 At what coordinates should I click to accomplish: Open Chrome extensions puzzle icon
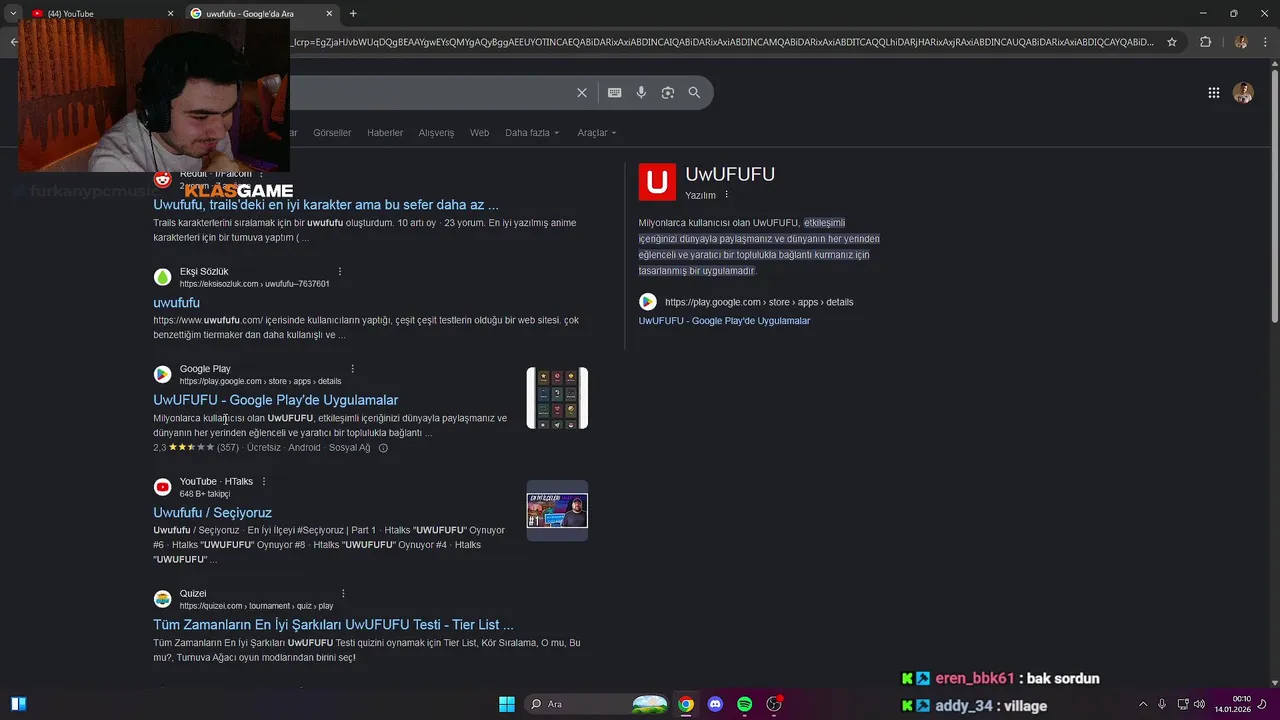point(1205,42)
